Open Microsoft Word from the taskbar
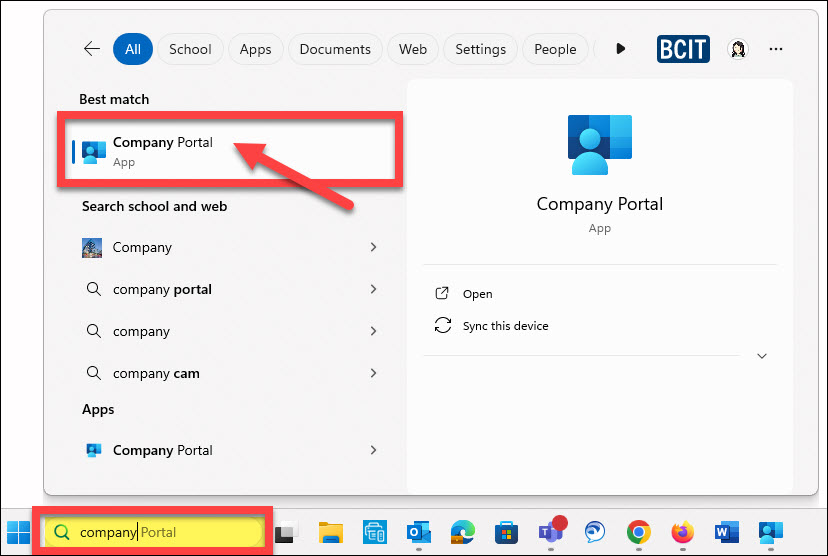Screen dimensions: 828x556 click(727, 532)
